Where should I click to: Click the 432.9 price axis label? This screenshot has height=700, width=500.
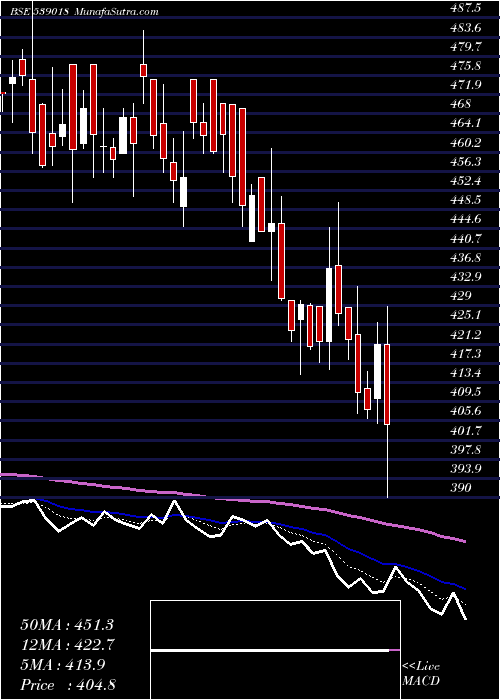click(465, 277)
